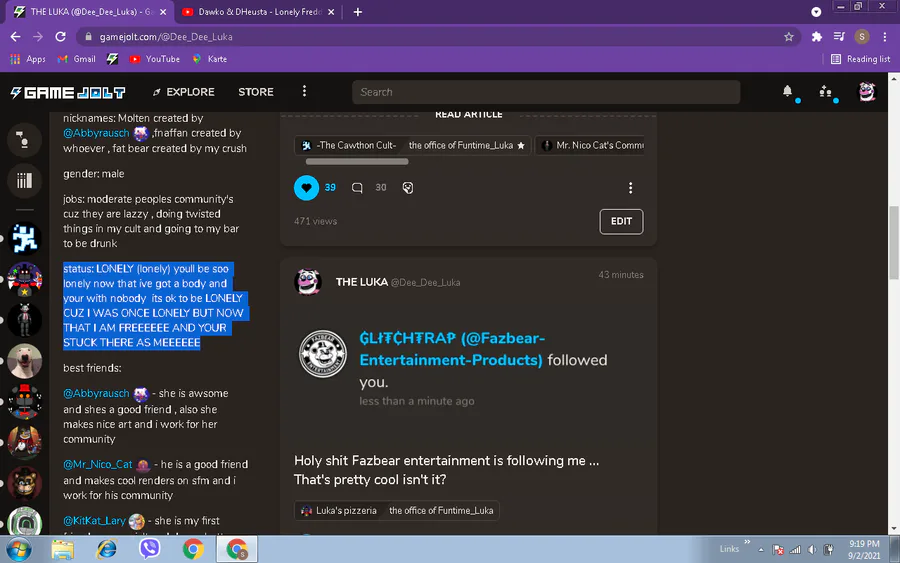Click the READ ARTICLE link

468,115
